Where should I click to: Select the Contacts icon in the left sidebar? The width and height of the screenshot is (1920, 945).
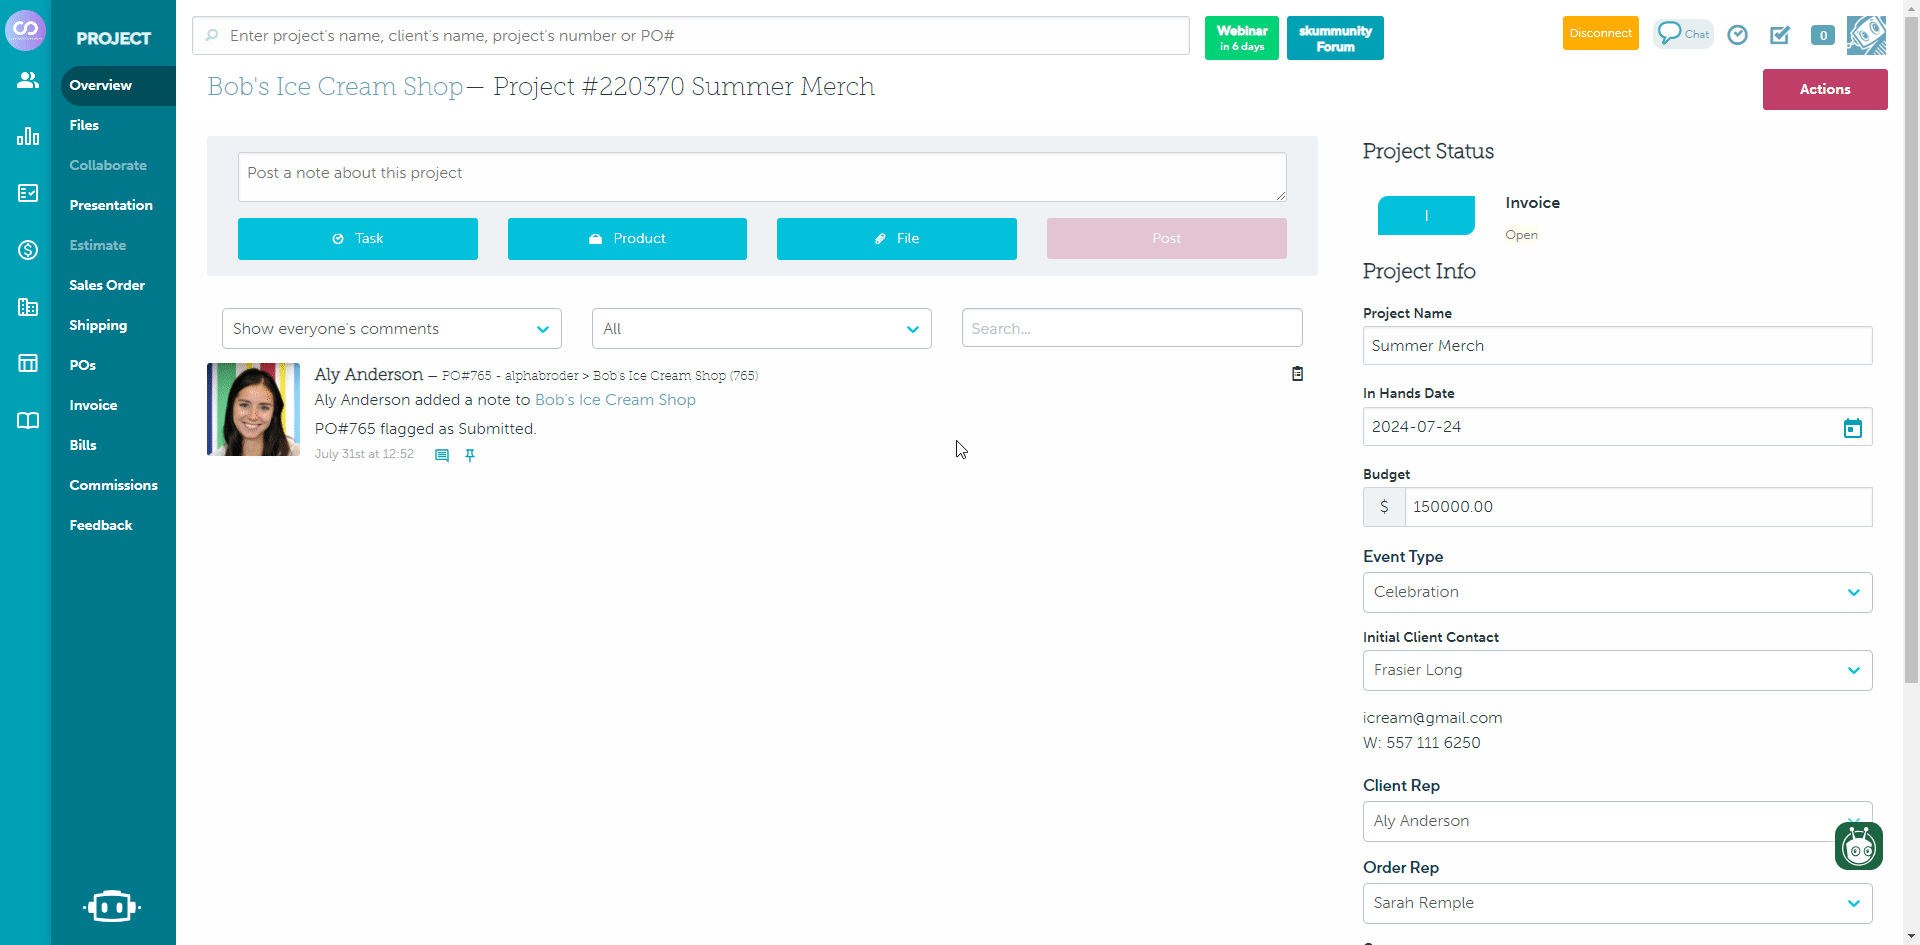27,79
